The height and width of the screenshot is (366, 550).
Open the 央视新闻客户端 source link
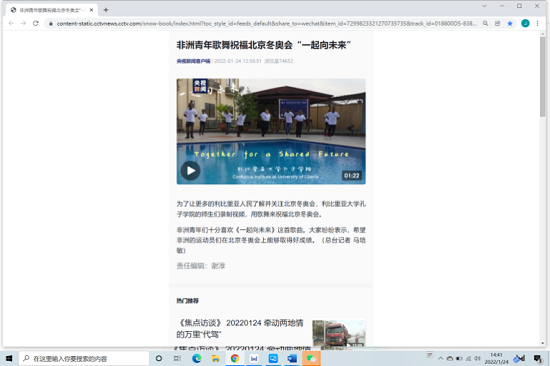click(x=193, y=61)
